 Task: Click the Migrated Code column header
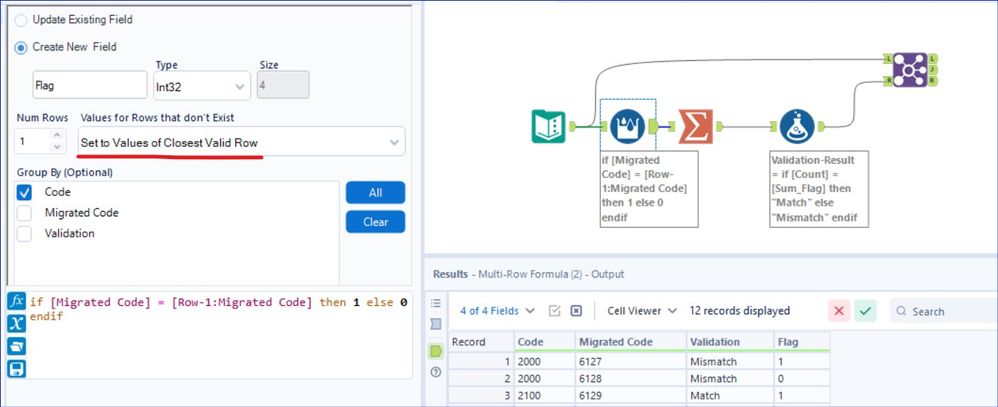pyautogui.click(x=630, y=342)
